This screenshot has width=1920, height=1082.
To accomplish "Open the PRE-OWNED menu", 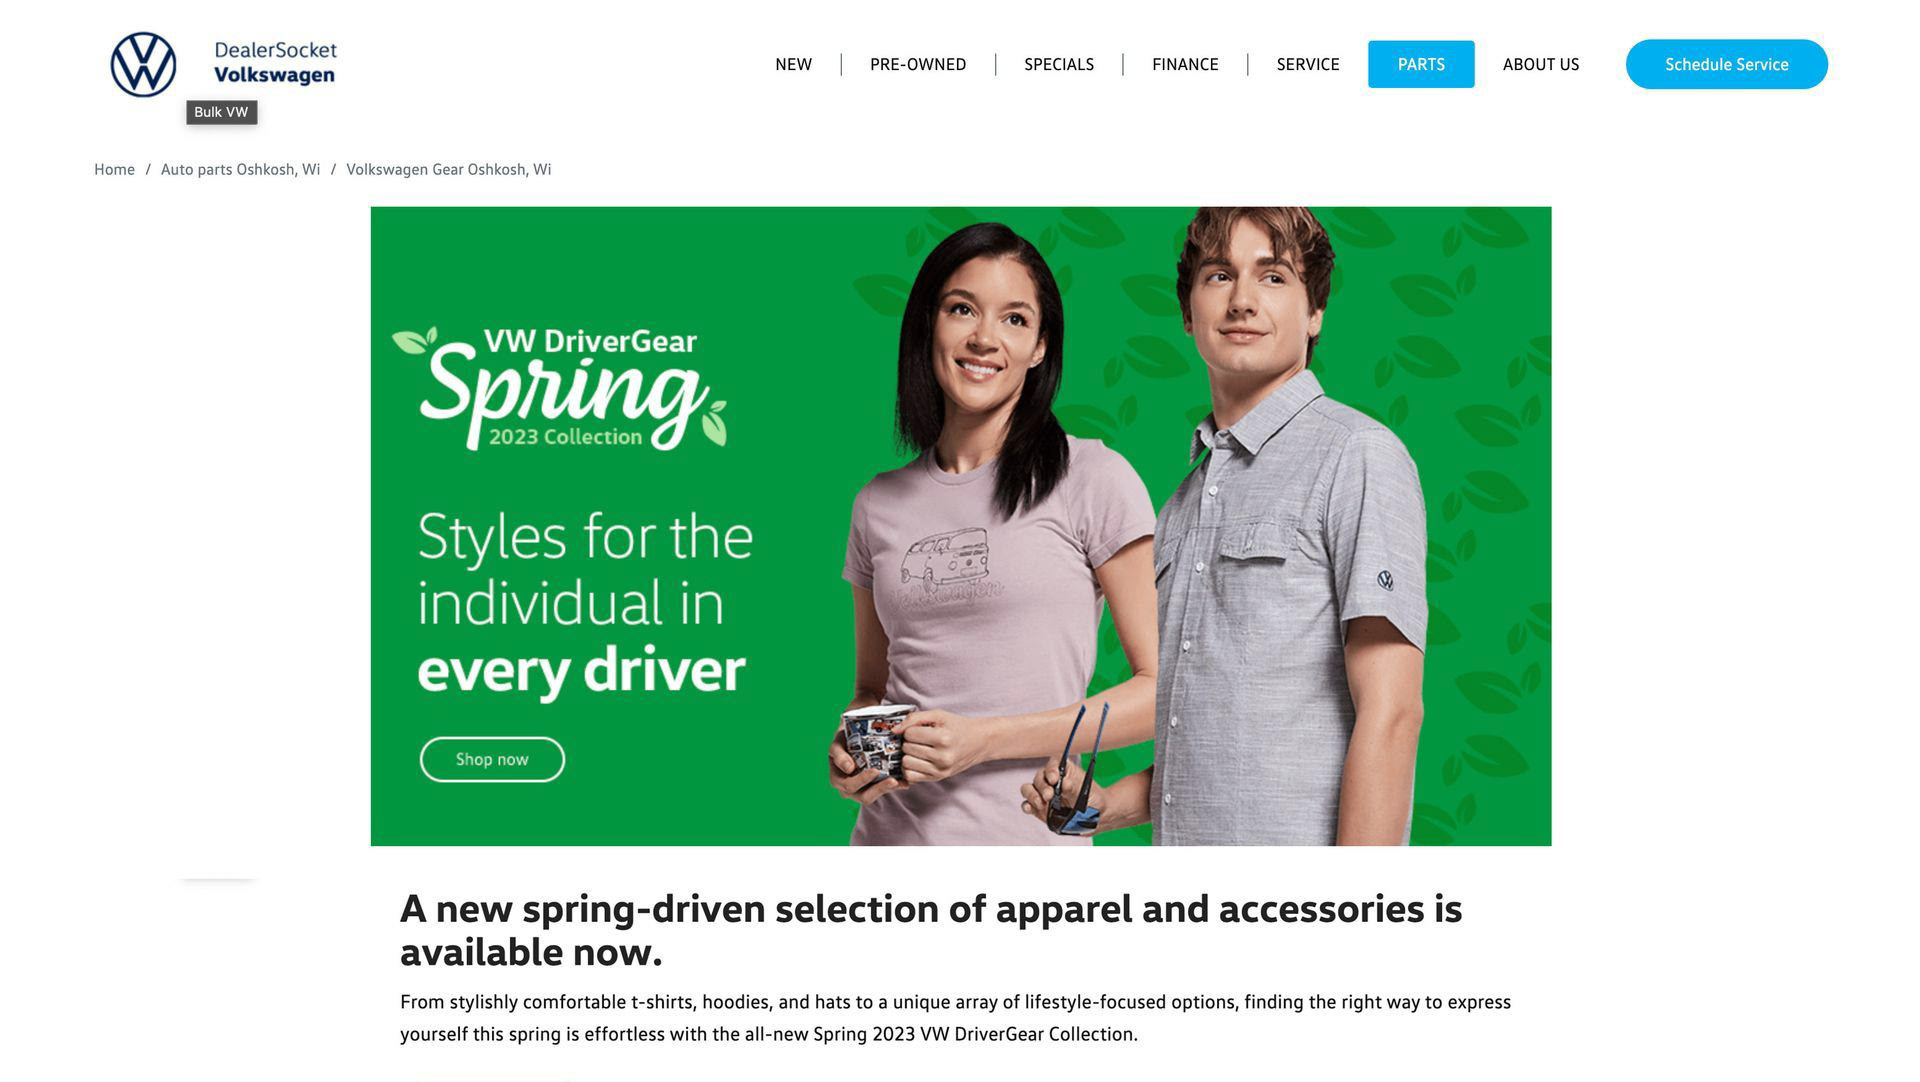I will coord(918,64).
